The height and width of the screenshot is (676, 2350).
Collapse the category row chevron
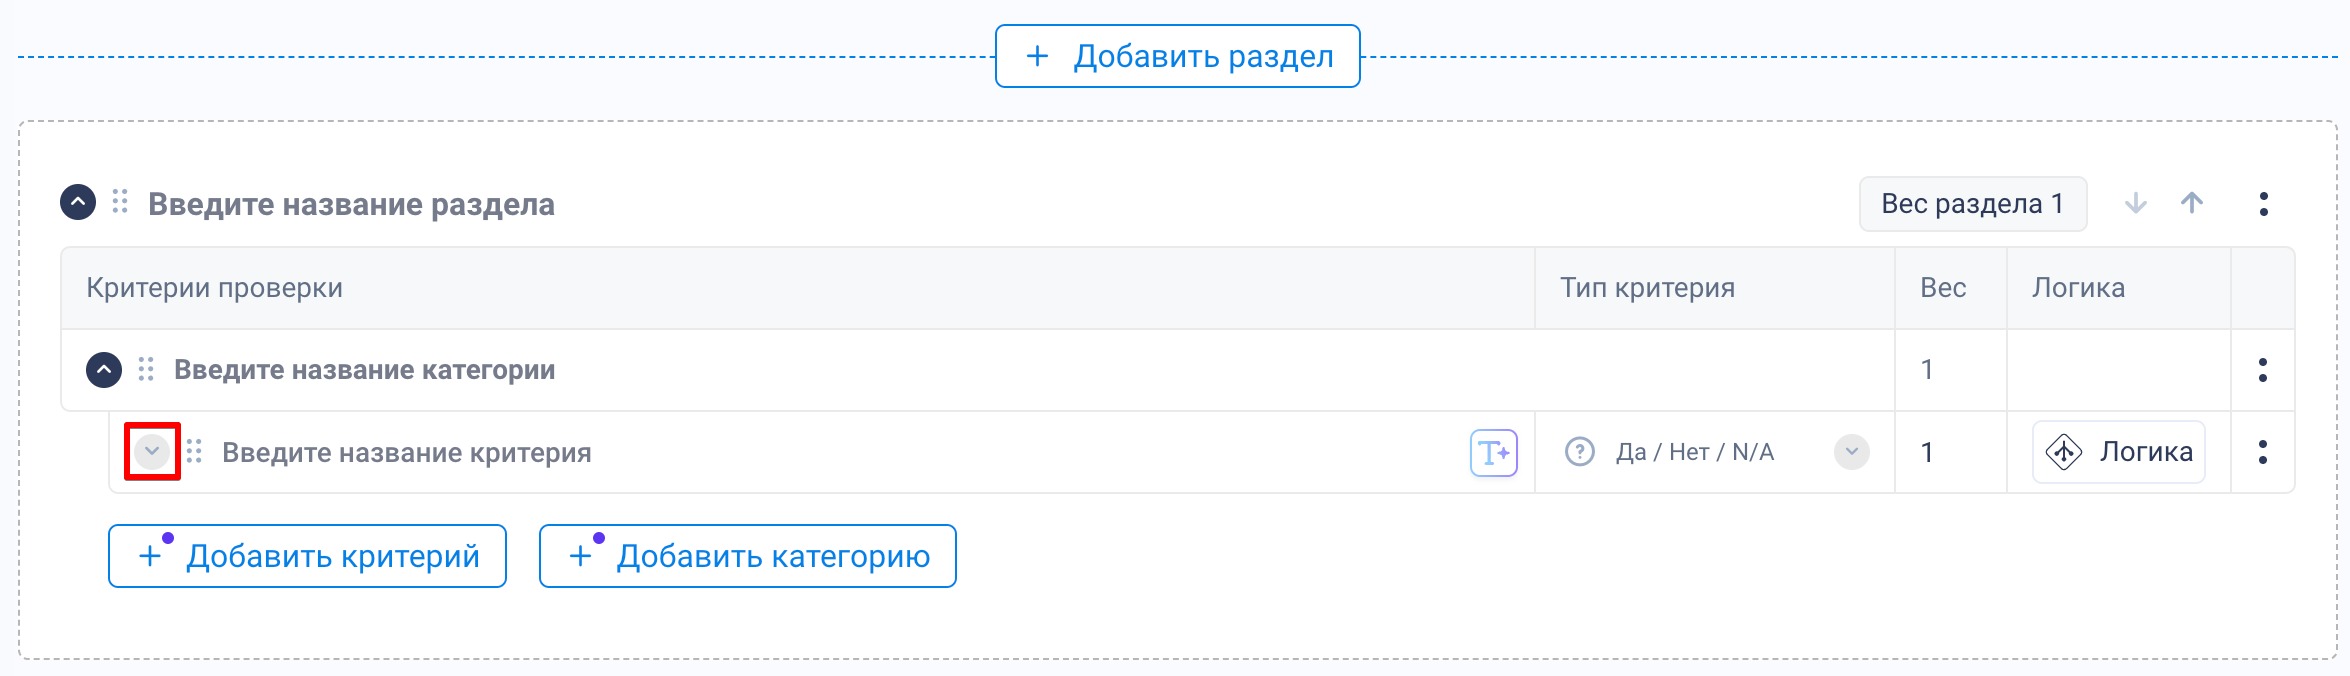tap(104, 370)
